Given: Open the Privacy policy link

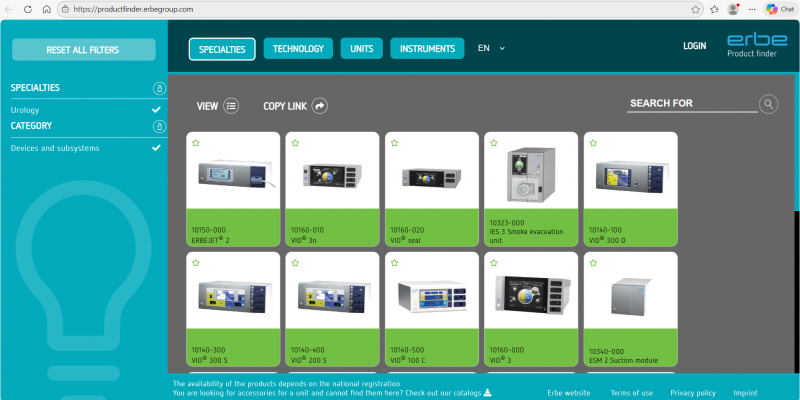Looking at the screenshot, I should point(693,393).
